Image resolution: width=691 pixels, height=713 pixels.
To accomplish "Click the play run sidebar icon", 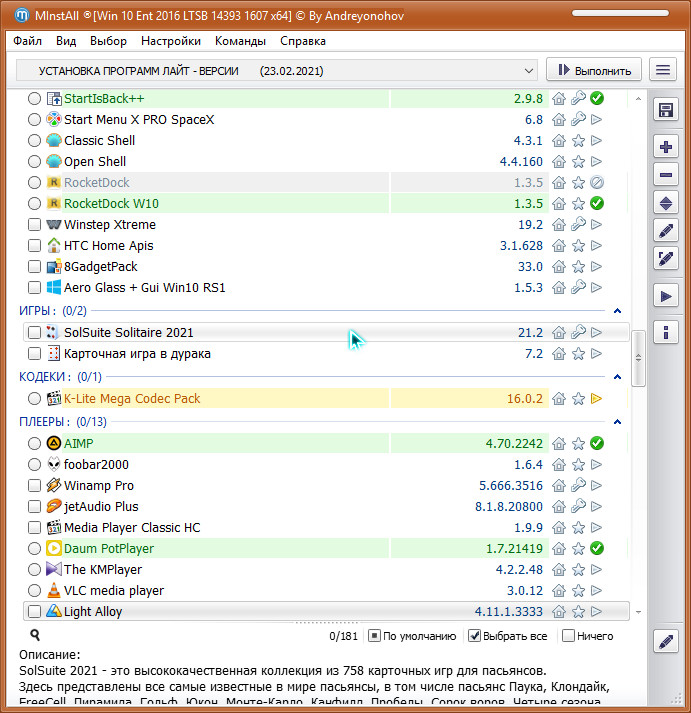I will (666, 296).
